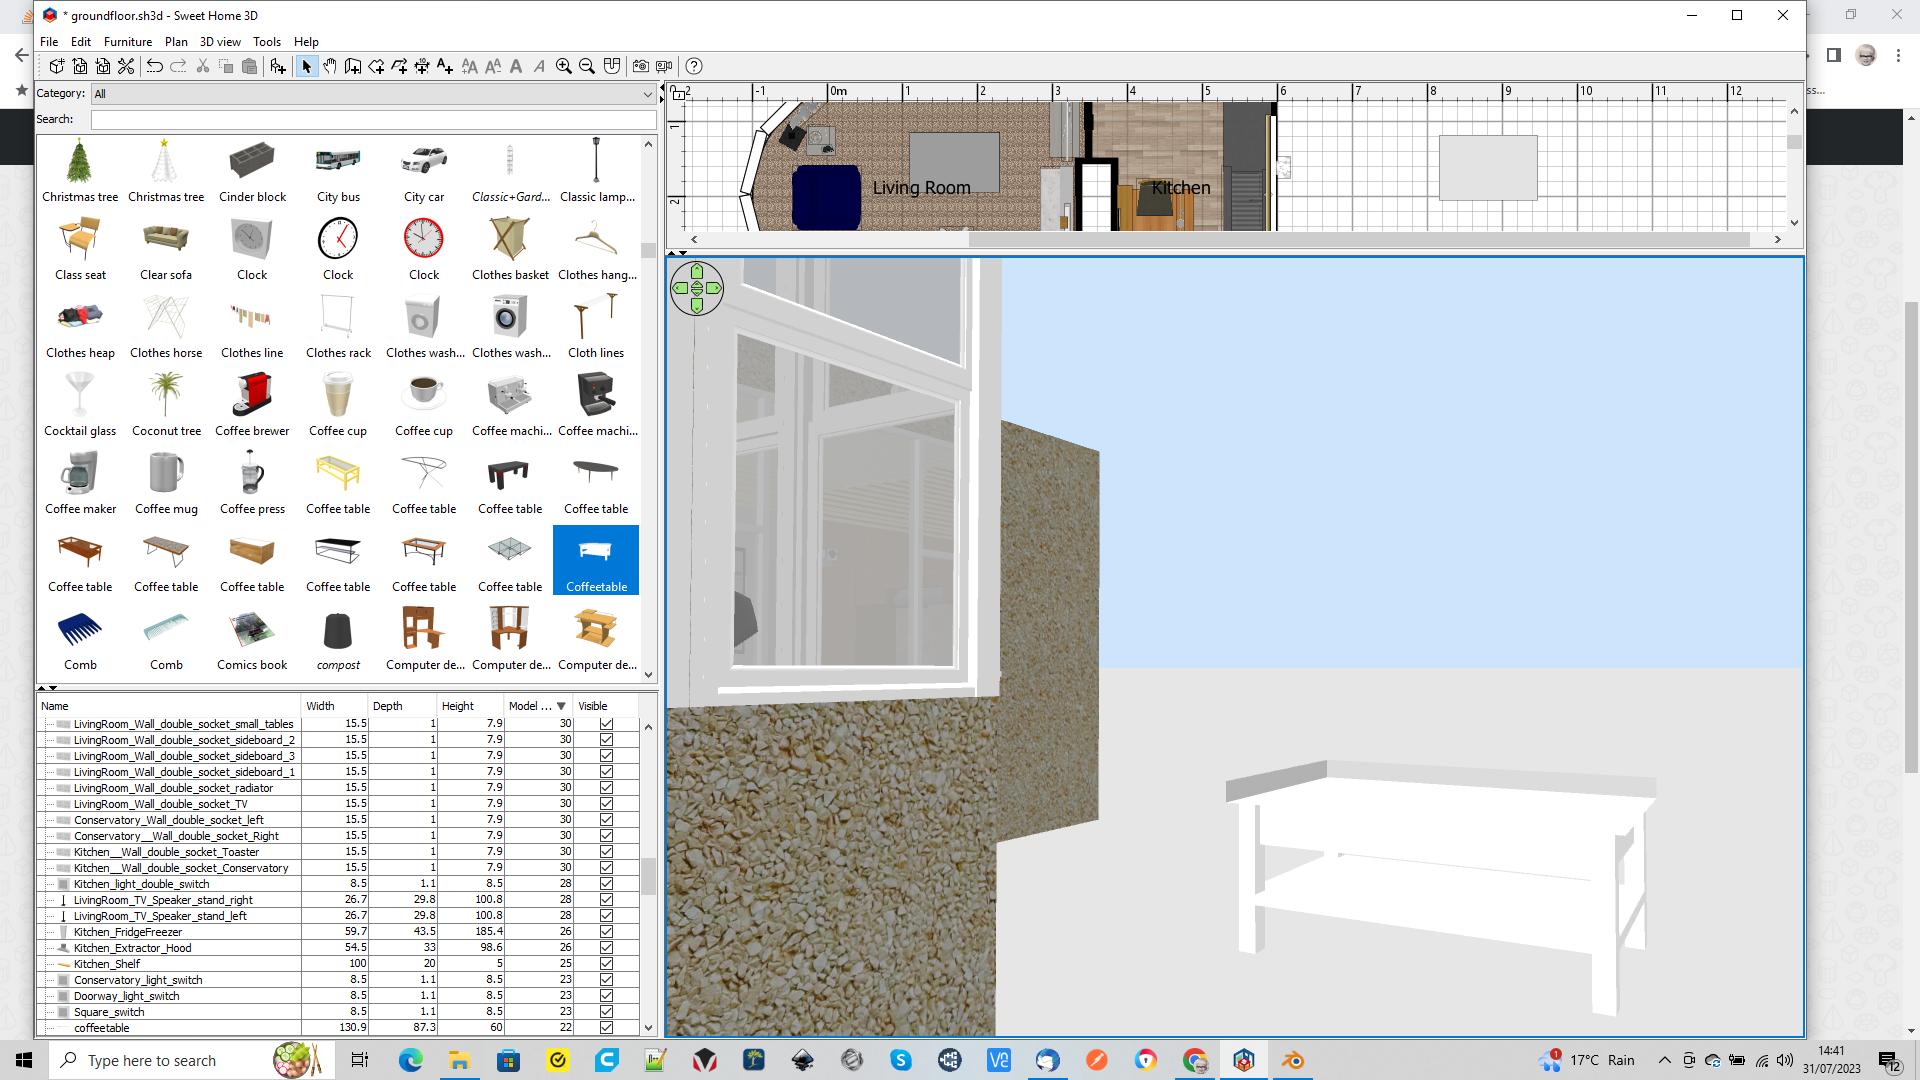The height and width of the screenshot is (1080, 1920).
Task: Open Blender from the taskbar
Action: click(x=1293, y=1060)
